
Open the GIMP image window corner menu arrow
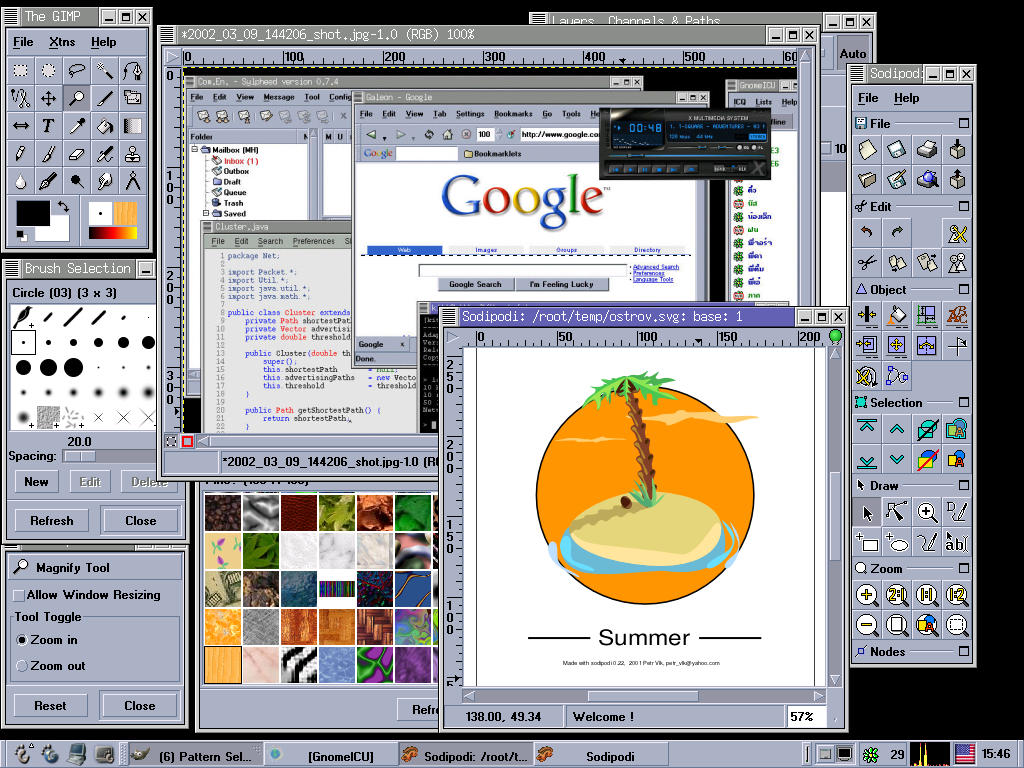pos(172,57)
